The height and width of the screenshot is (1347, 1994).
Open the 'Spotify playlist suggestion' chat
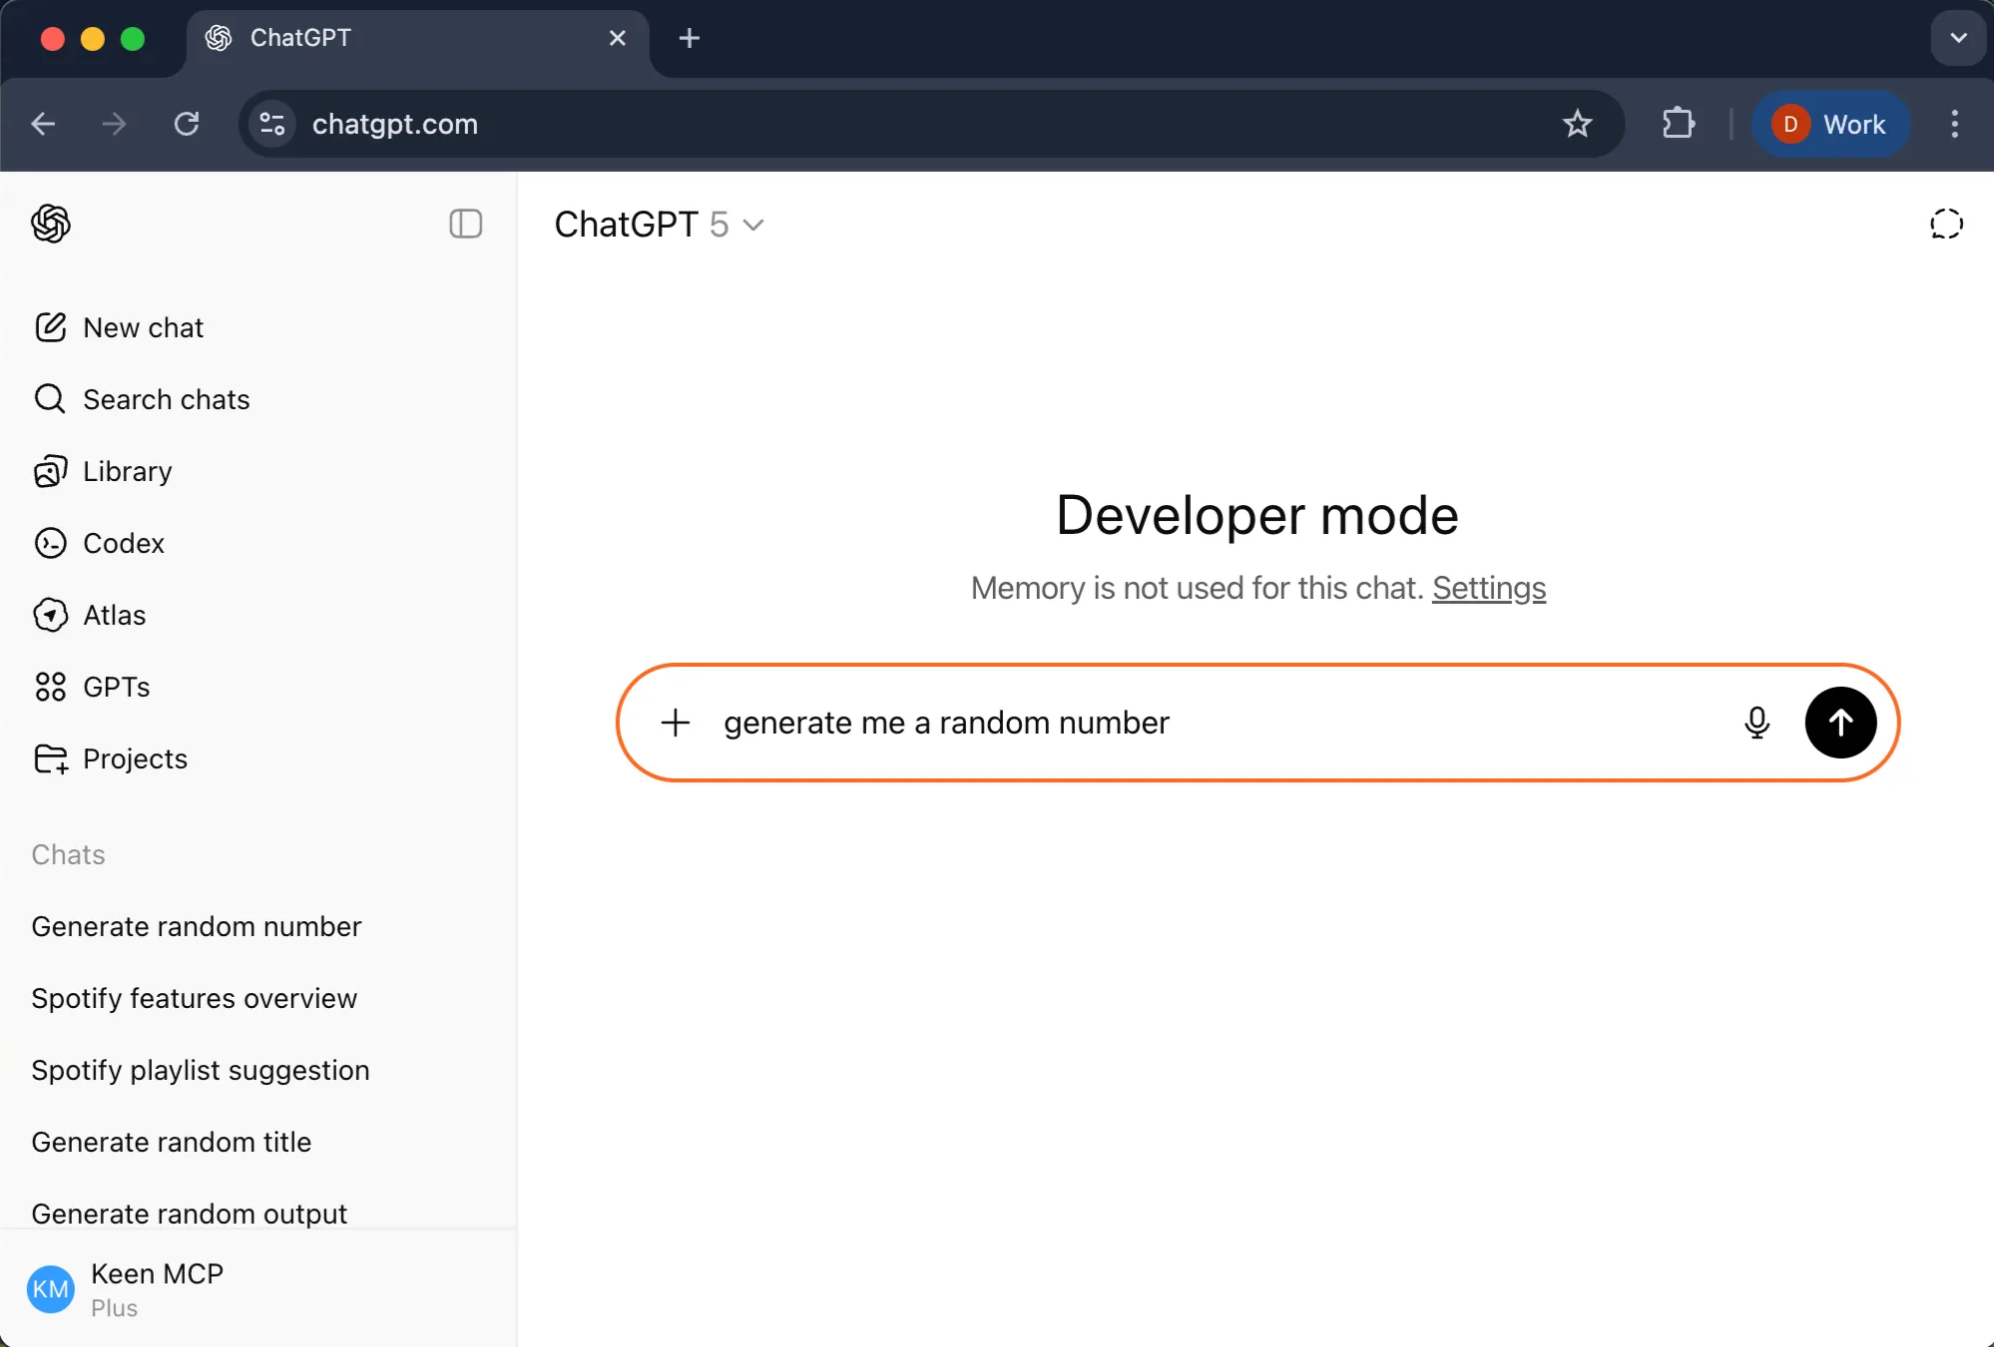(200, 1070)
